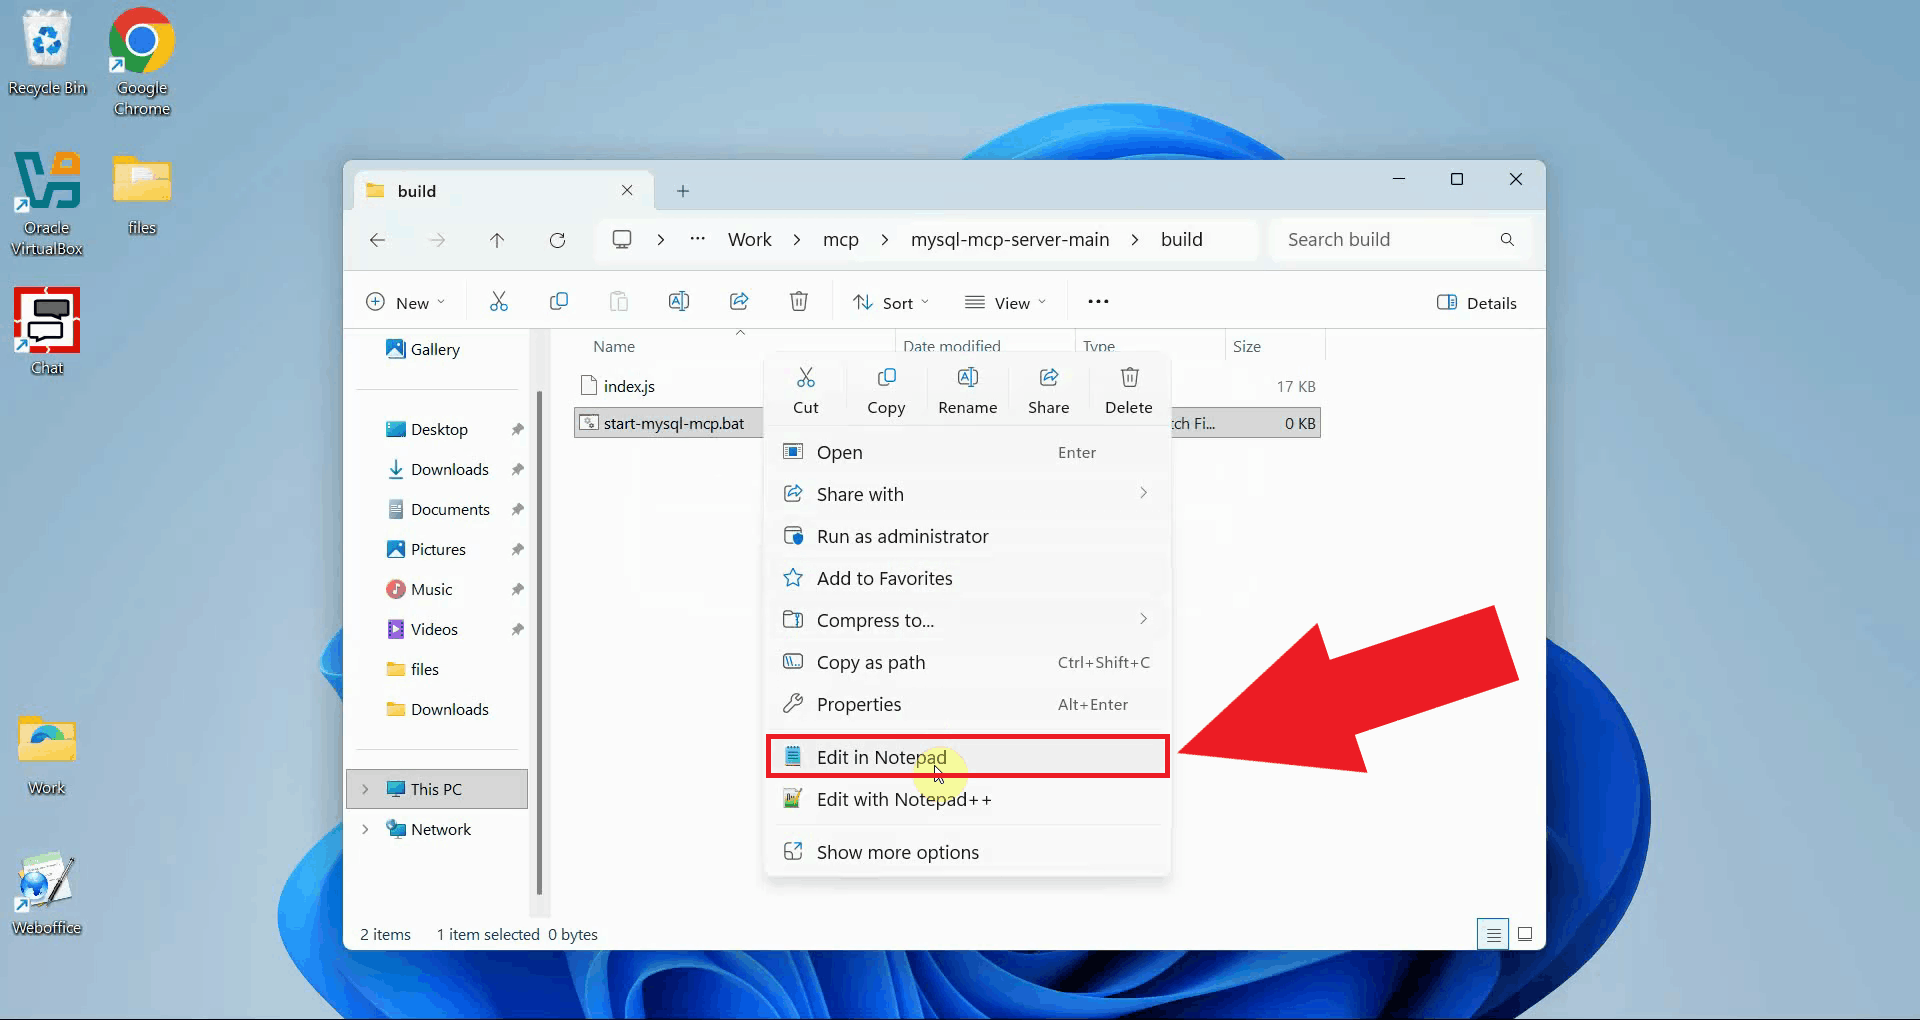
Task: Choose Copy as path
Action: (x=967, y=662)
